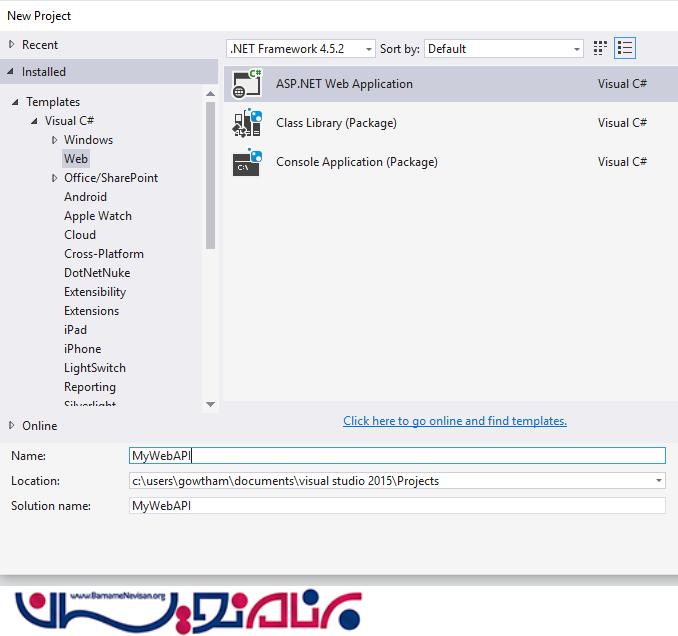Select the ASP.NET Web Application template icon
678x636 pixels.
[247, 84]
